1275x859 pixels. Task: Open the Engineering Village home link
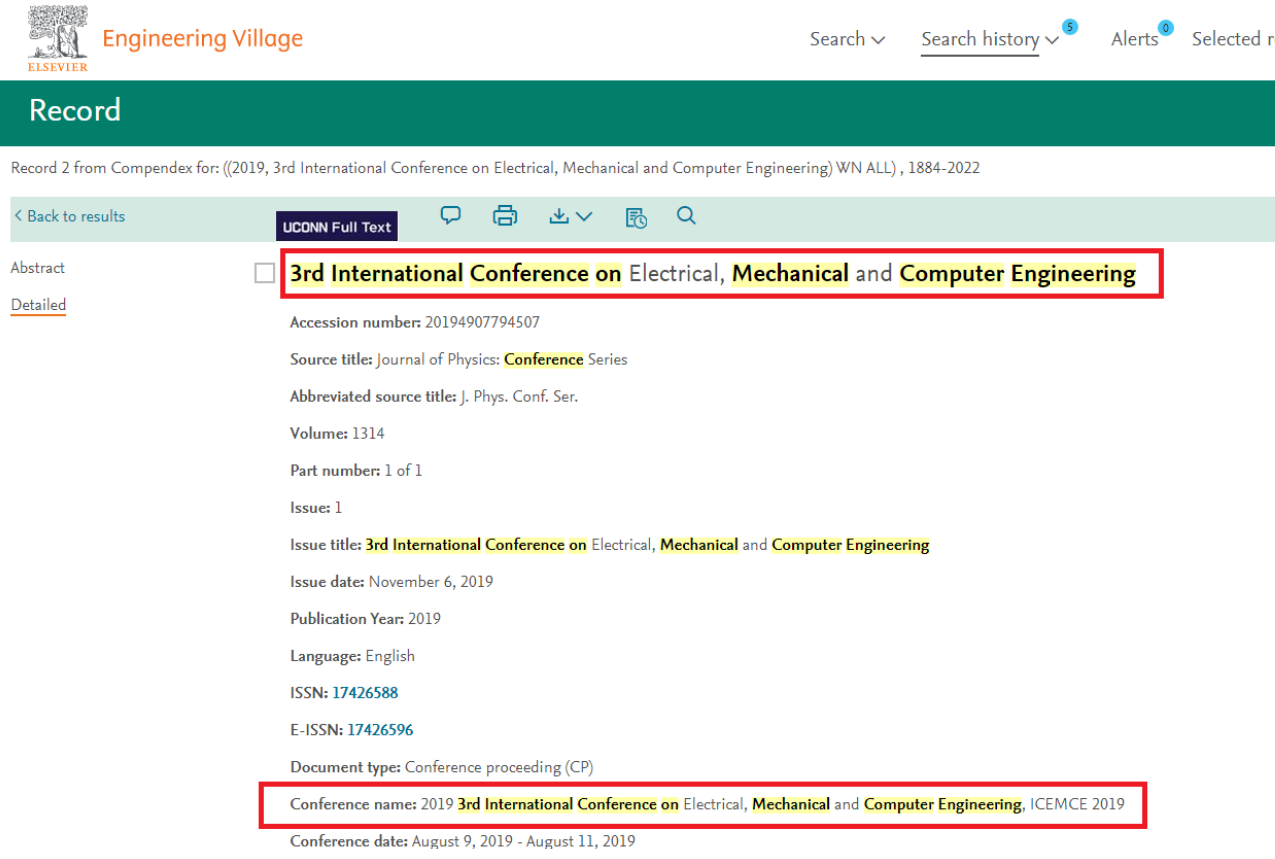tap(202, 39)
